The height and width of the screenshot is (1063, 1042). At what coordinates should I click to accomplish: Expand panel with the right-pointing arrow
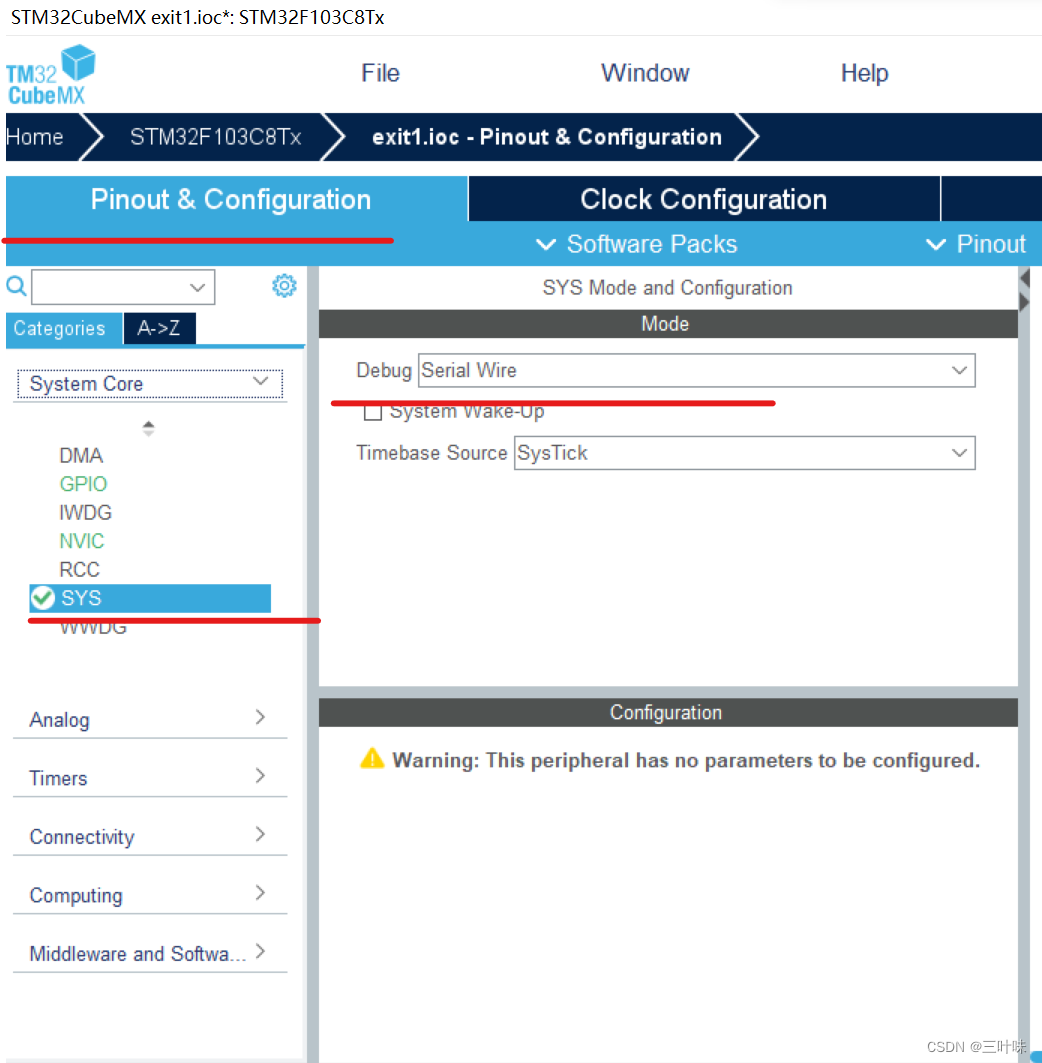1024,301
